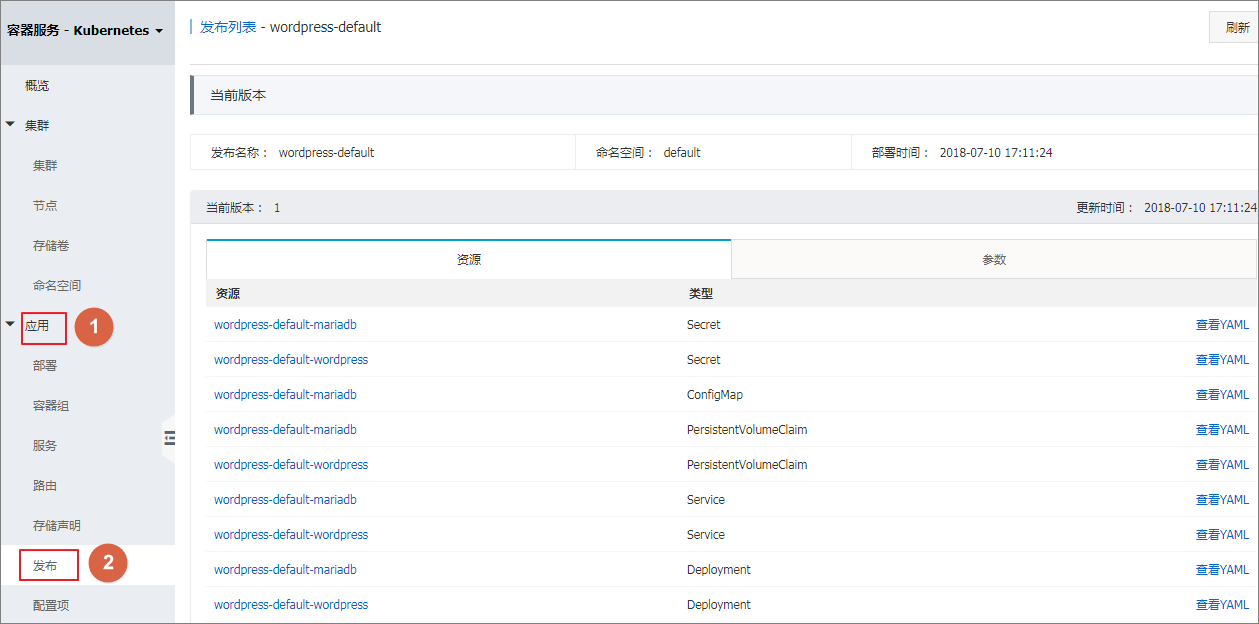View YAML for the mariadb Secret
Screen dimensions: 1259x624
1222,325
